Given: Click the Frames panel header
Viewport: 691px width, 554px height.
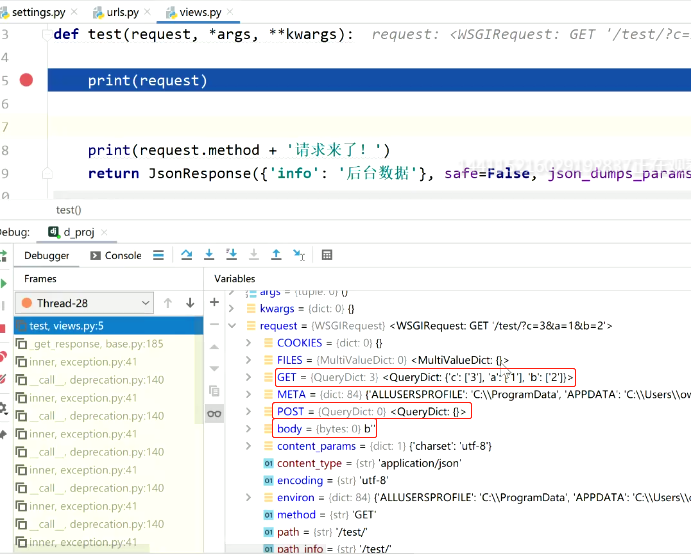Looking at the screenshot, I should point(40,279).
